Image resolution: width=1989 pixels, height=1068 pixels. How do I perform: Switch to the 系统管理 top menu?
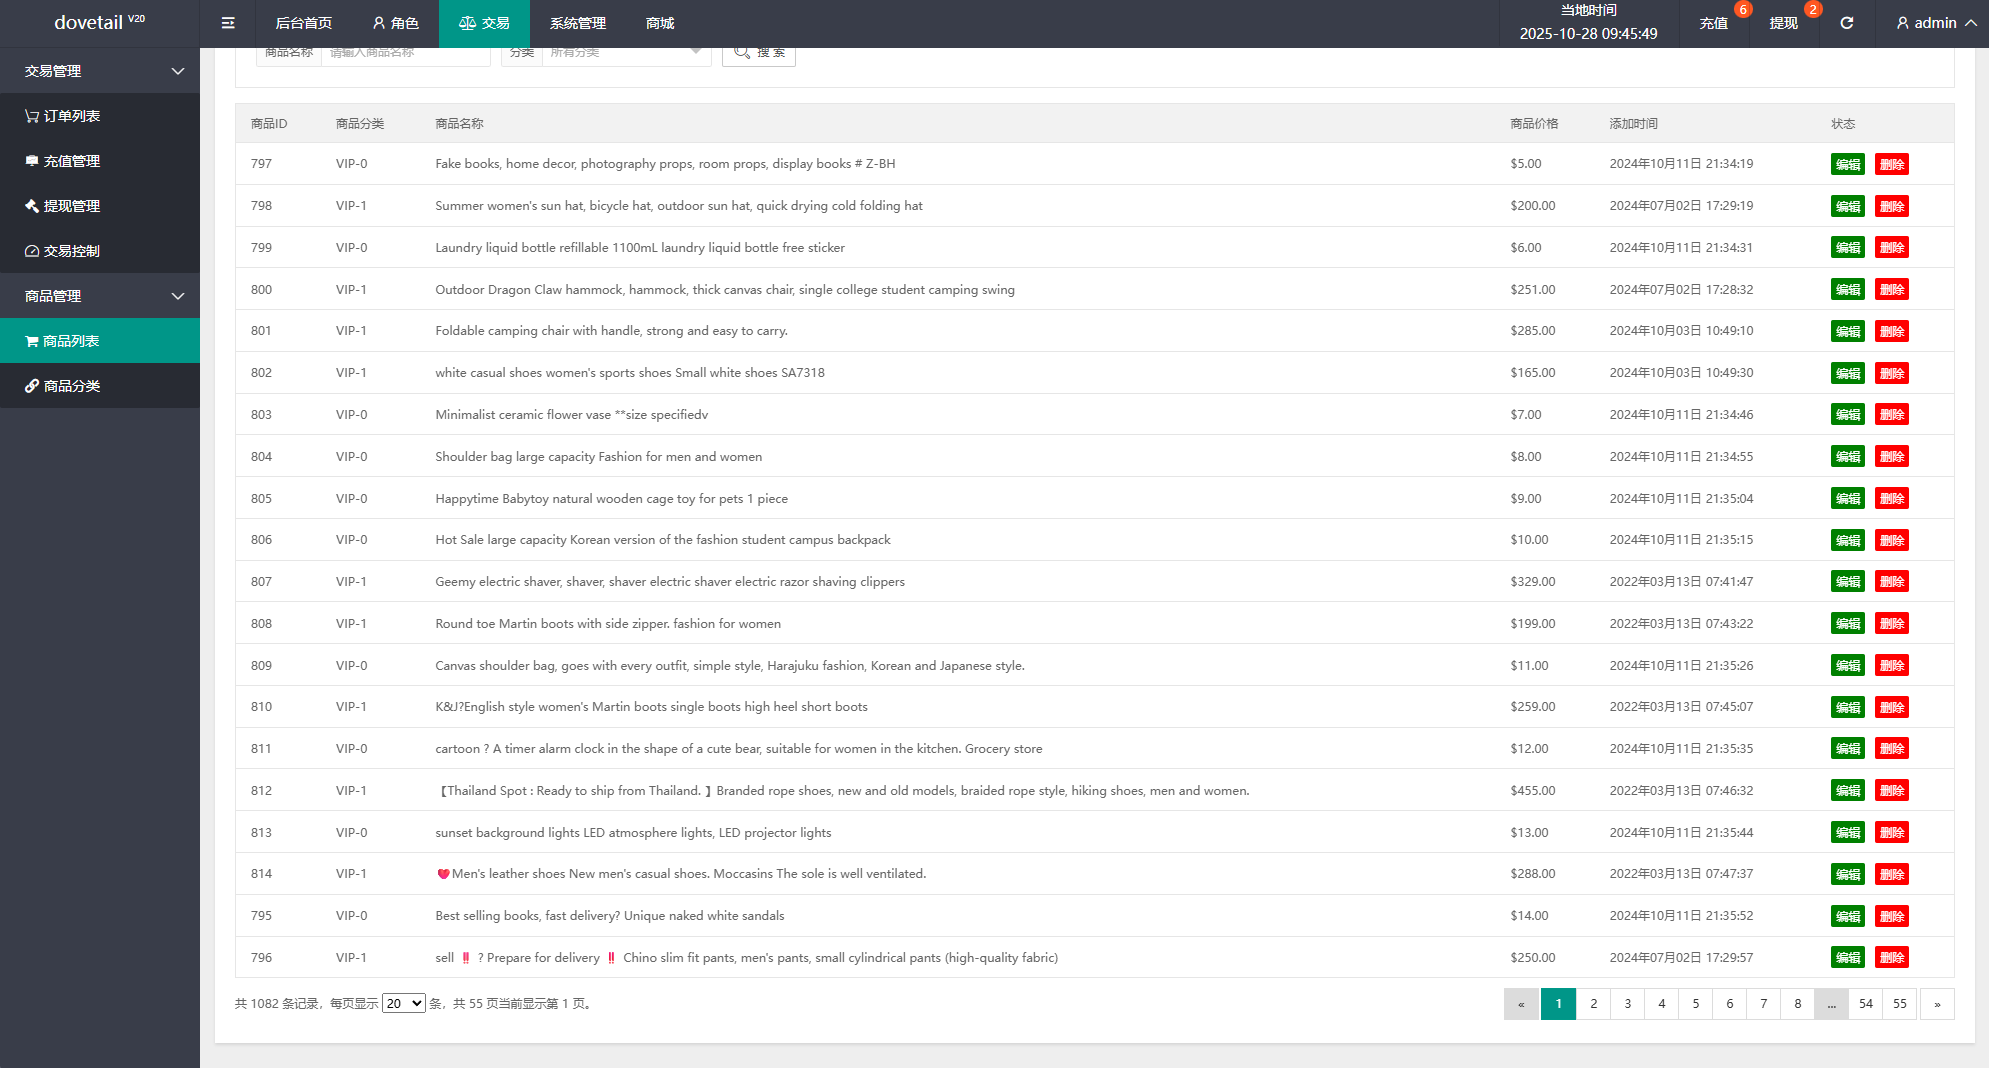click(x=577, y=23)
